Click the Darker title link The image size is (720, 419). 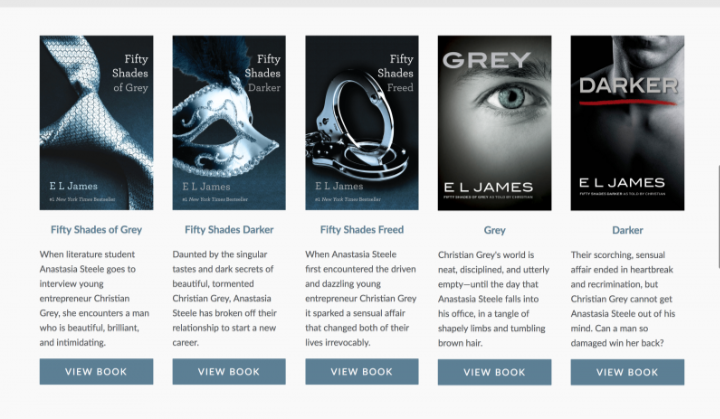pos(627,230)
